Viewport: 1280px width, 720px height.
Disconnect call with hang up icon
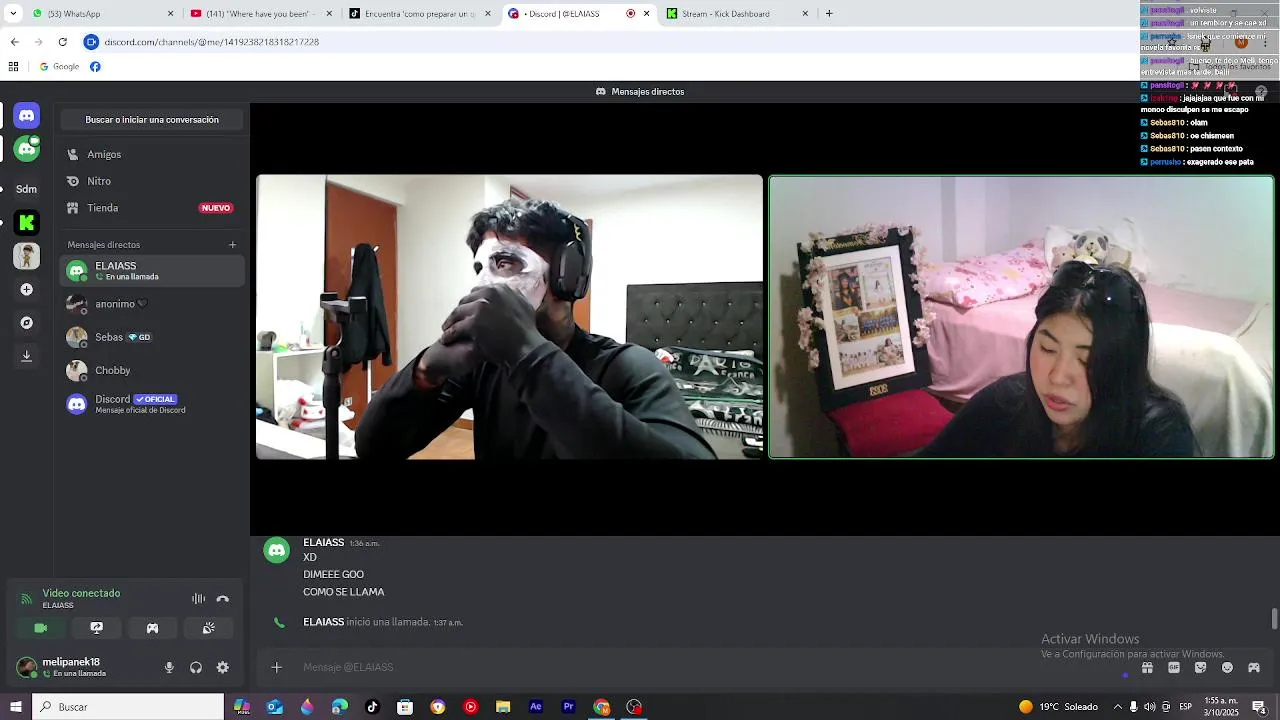[222, 599]
